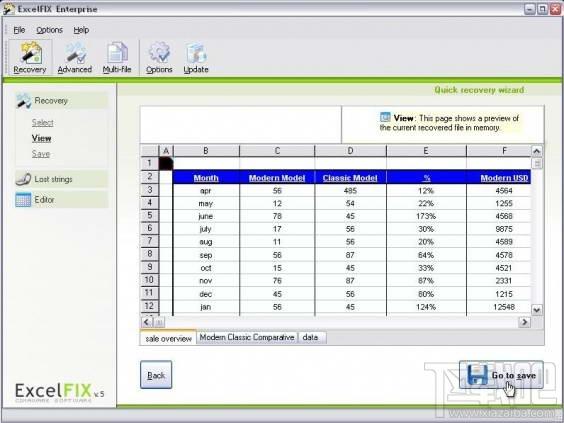This screenshot has height=423, width=564.
Task: Click the Month header cell
Action: coord(206,178)
